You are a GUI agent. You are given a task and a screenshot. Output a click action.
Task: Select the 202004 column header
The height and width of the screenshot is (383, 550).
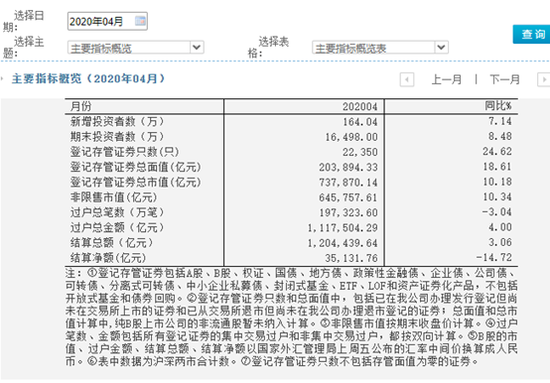coord(360,106)
